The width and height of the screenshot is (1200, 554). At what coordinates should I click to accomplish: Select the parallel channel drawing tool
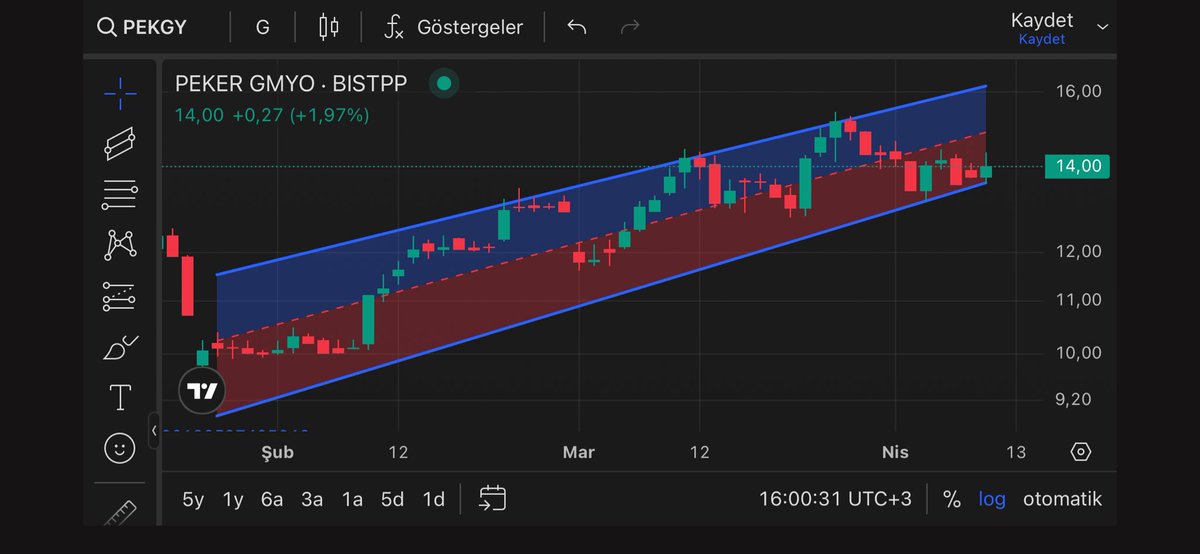click(x=120, y=144)
